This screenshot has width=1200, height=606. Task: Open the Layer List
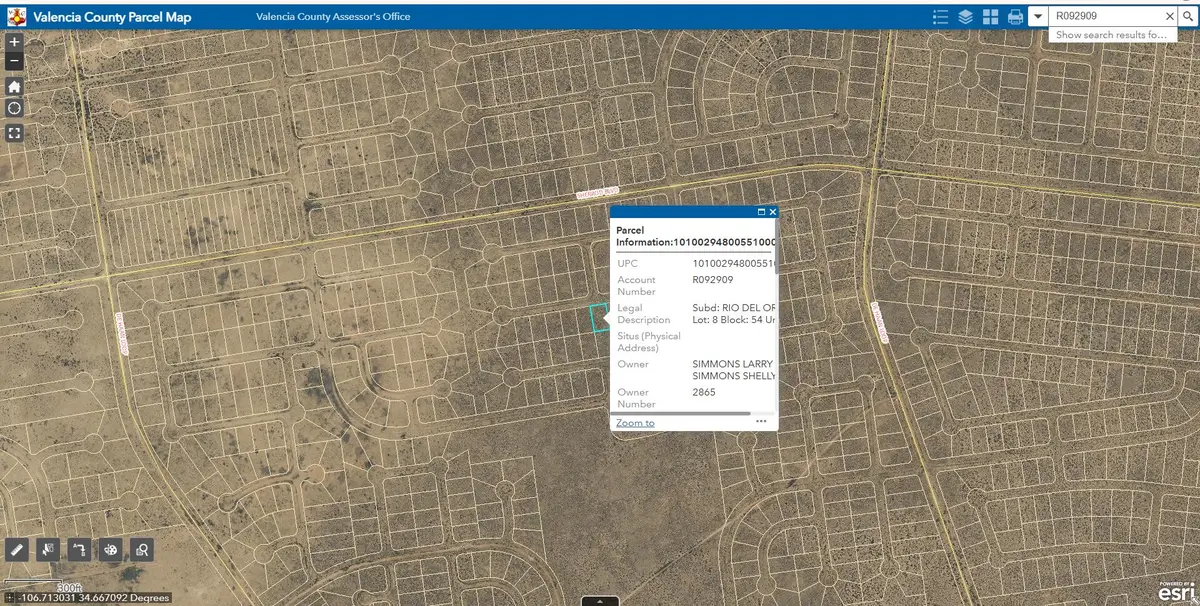click(x=964, y=16)
